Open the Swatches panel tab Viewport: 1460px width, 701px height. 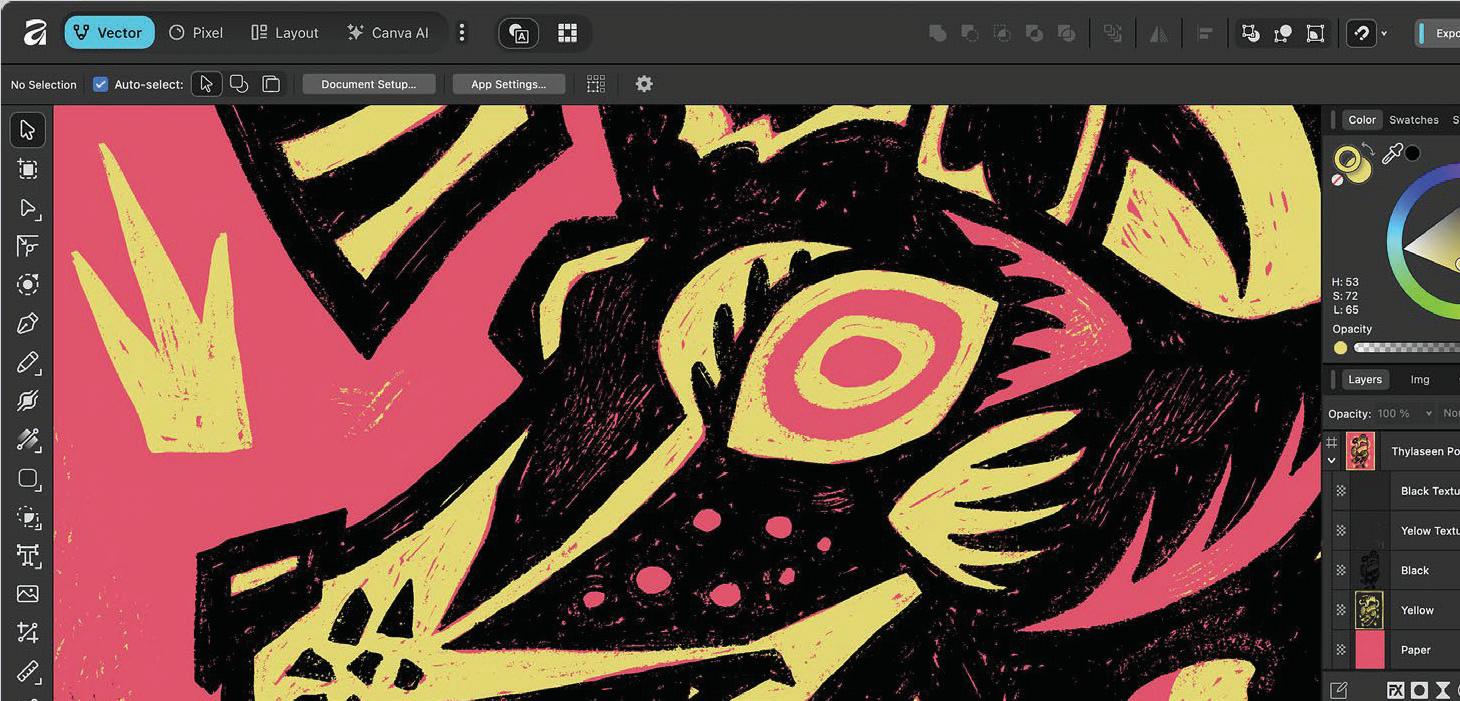(x=1414, y=120)
